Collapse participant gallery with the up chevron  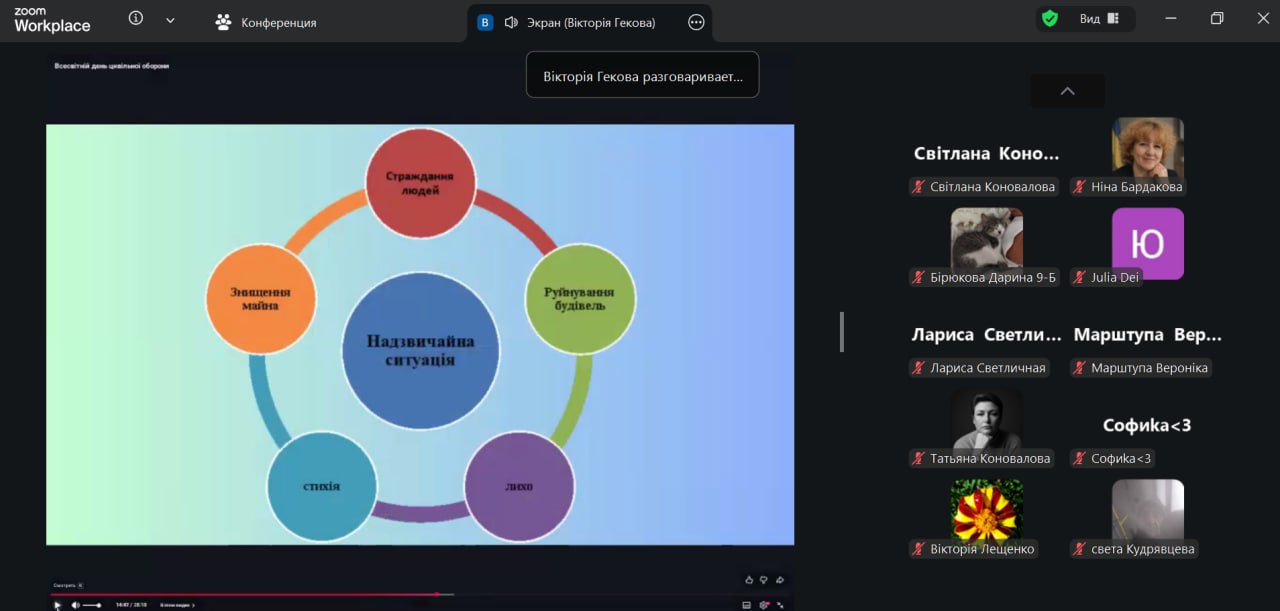point(1067,91)
